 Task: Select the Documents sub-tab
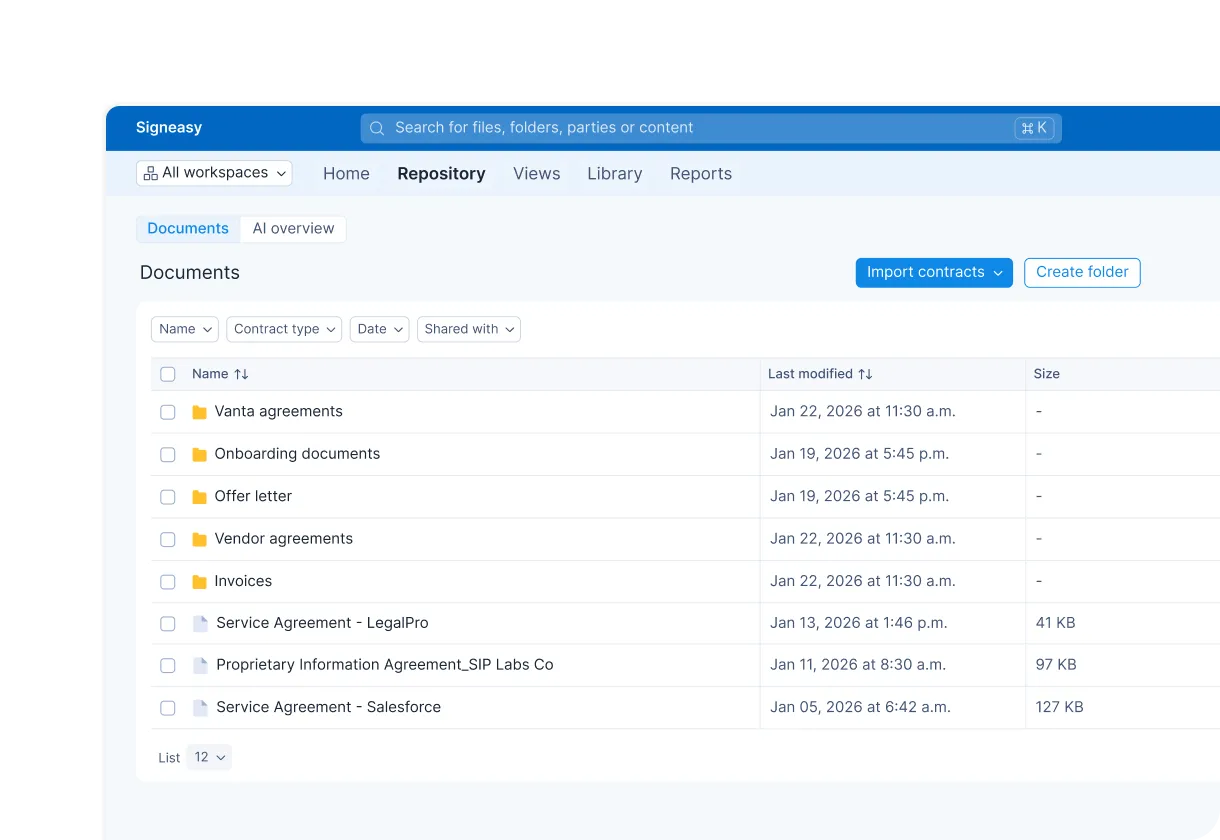tap(188, 228)
